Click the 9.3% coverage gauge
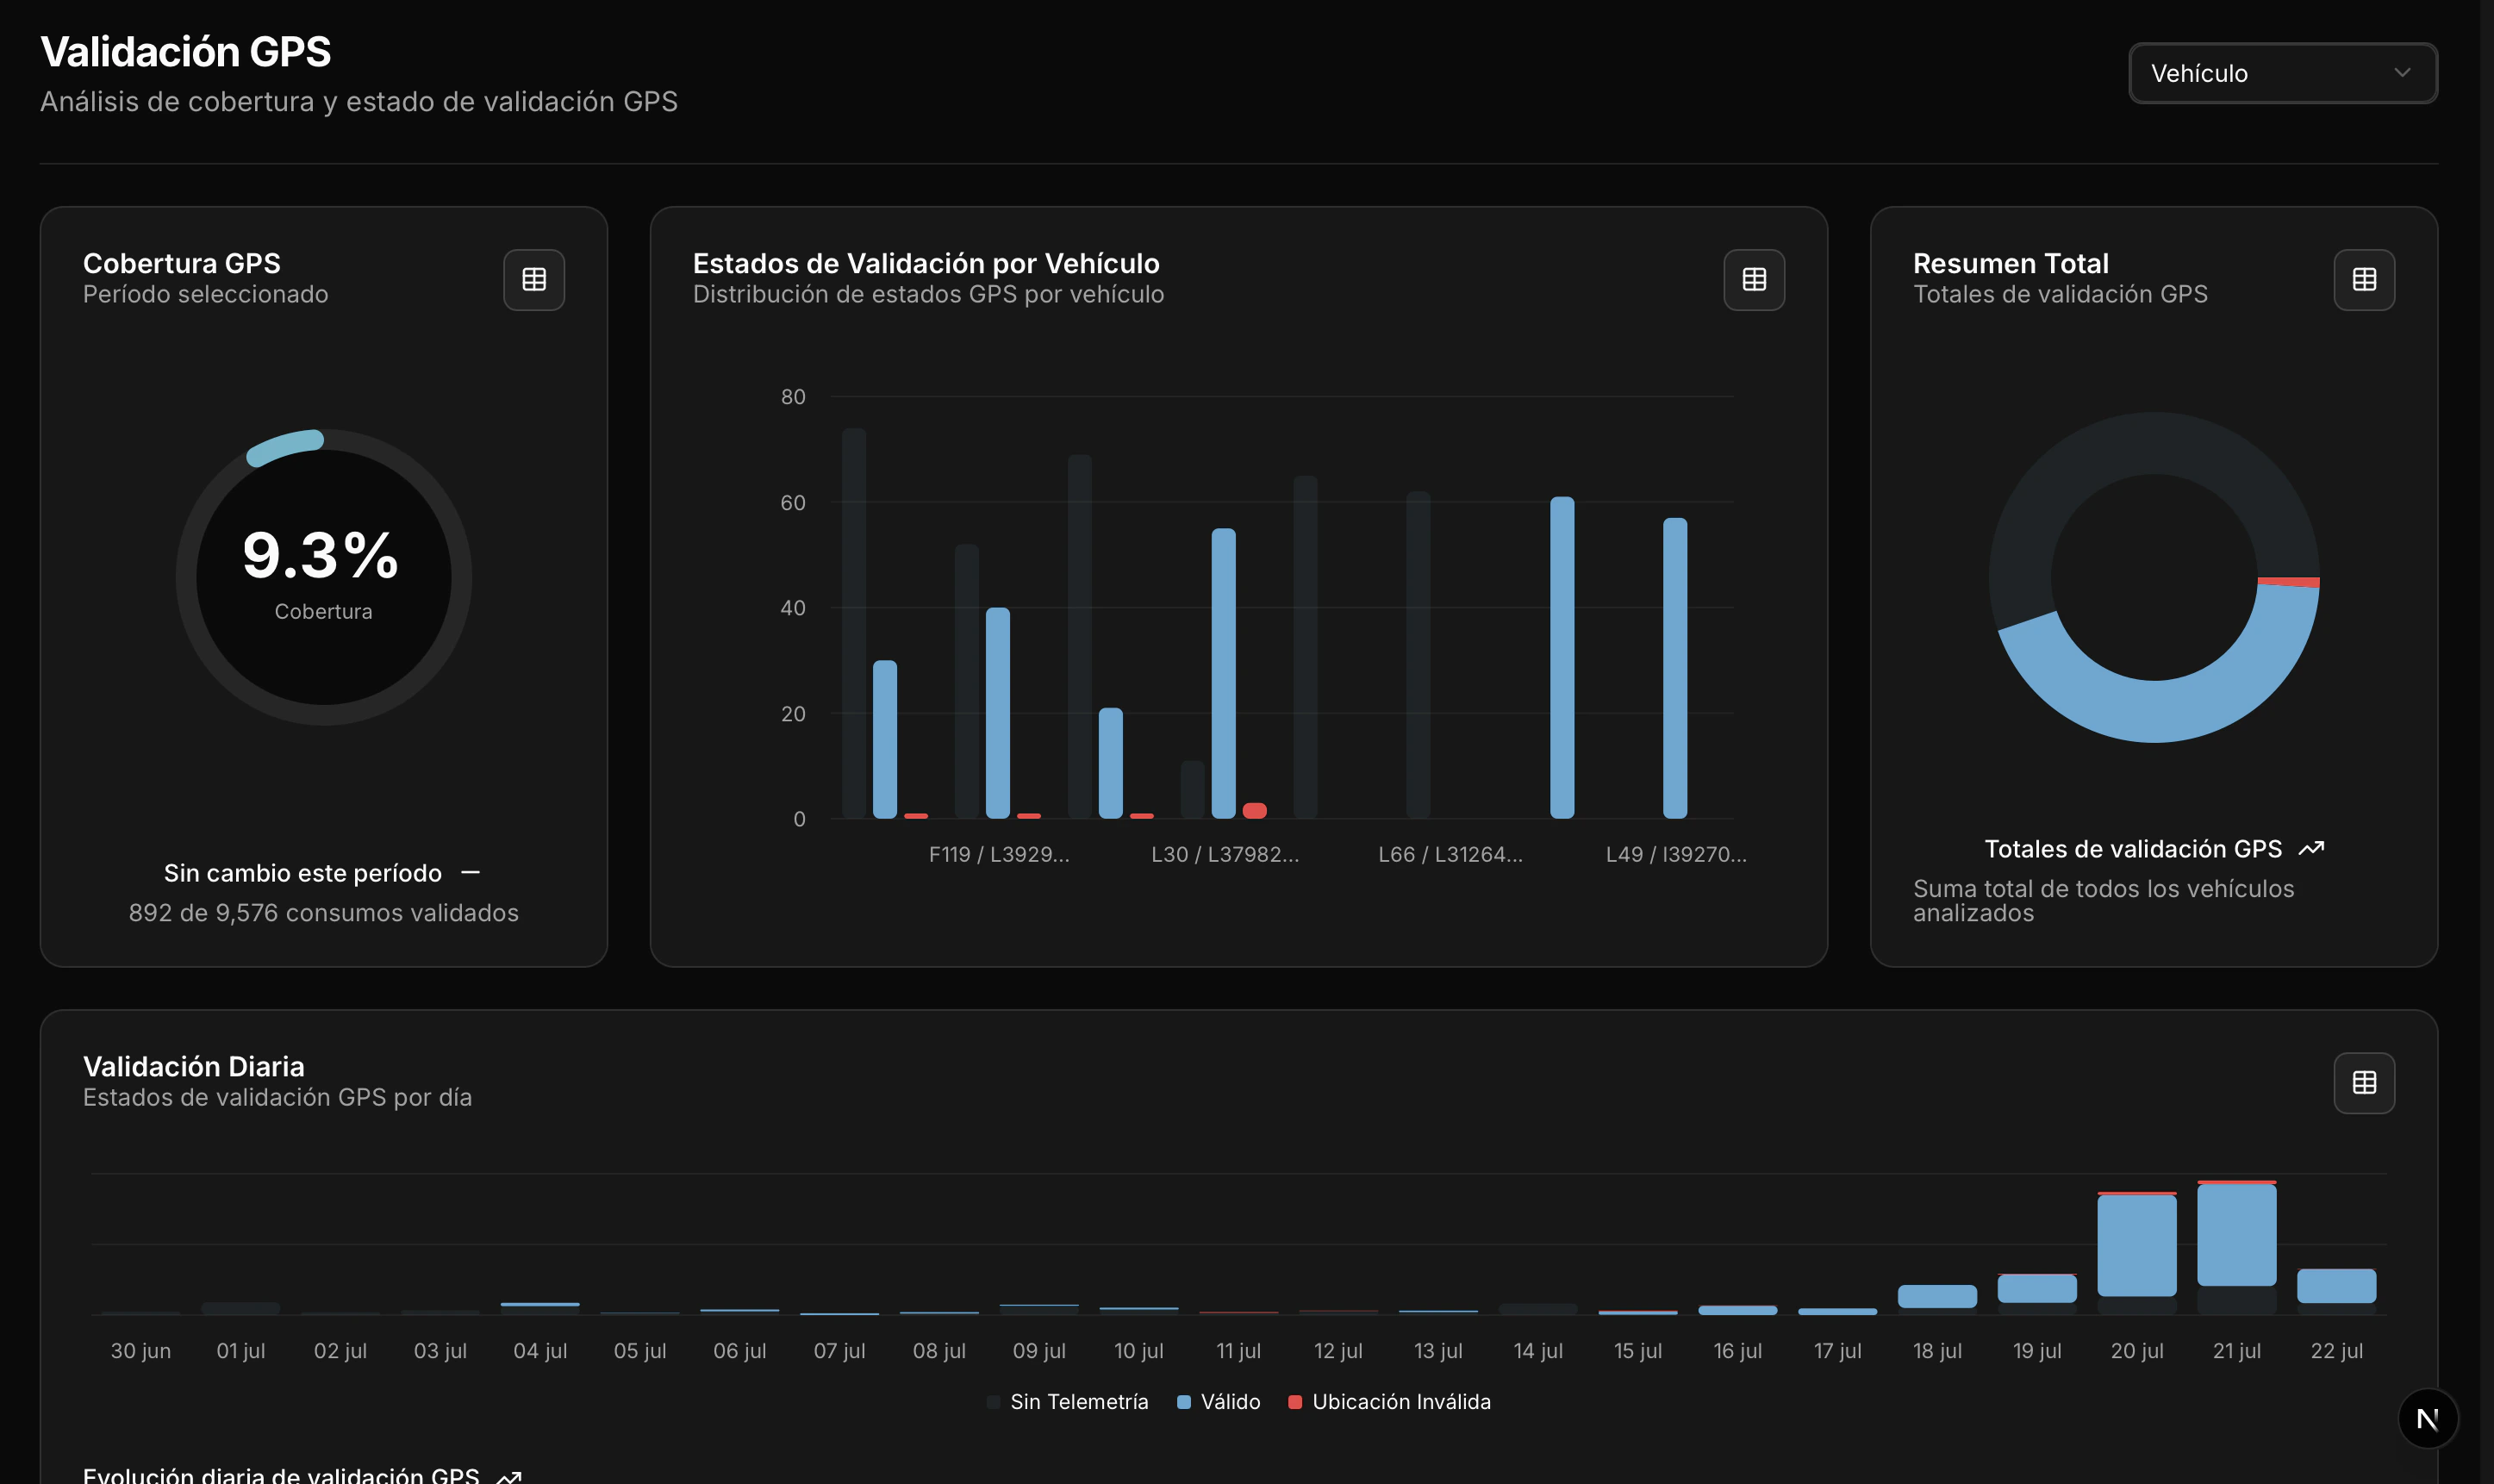2494x1484 pixels. coord(323,576)
